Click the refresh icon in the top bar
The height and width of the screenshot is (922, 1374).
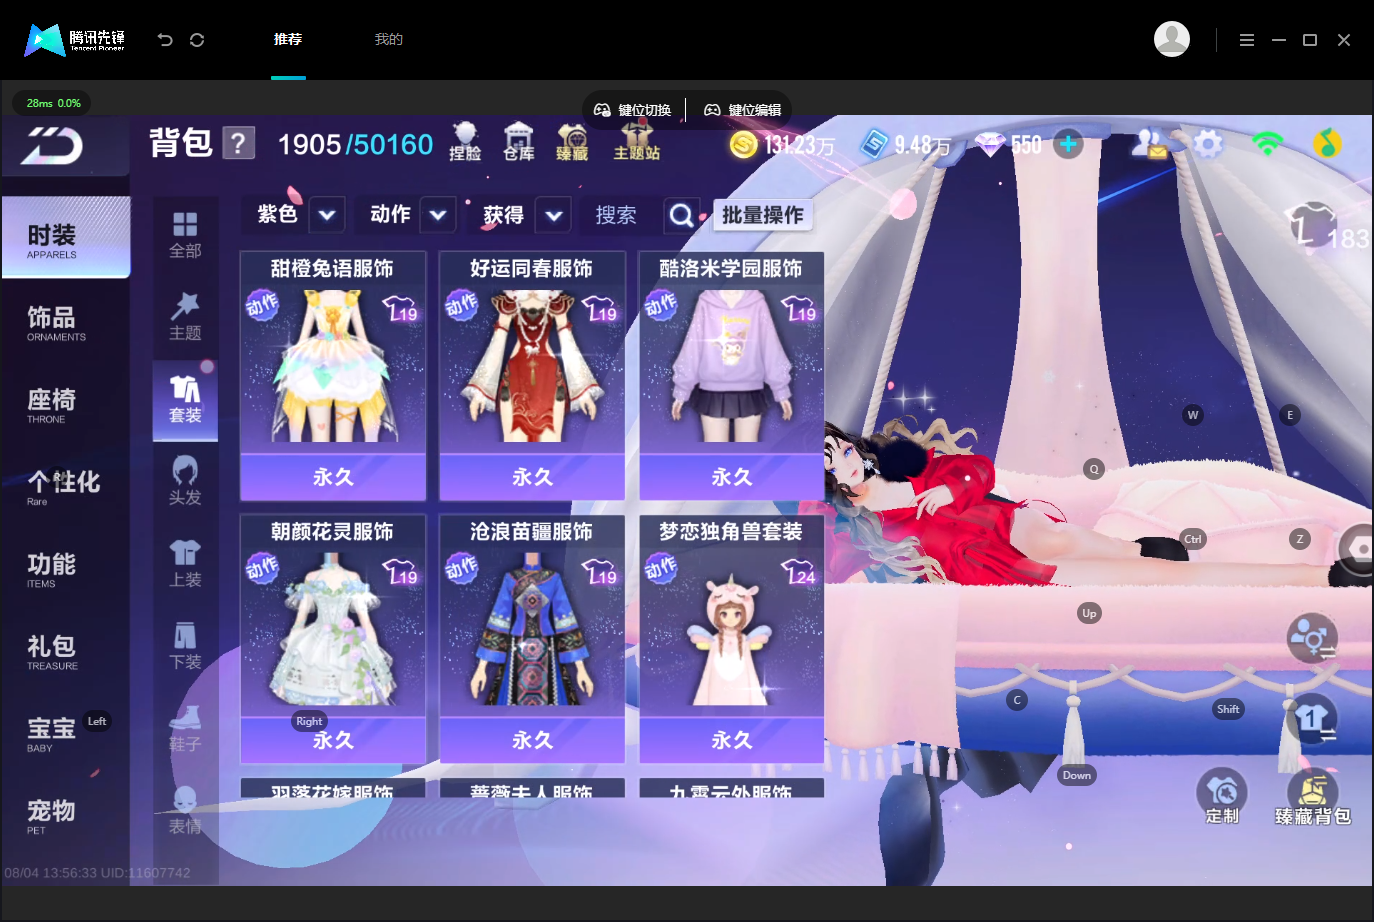click(197, 40)
